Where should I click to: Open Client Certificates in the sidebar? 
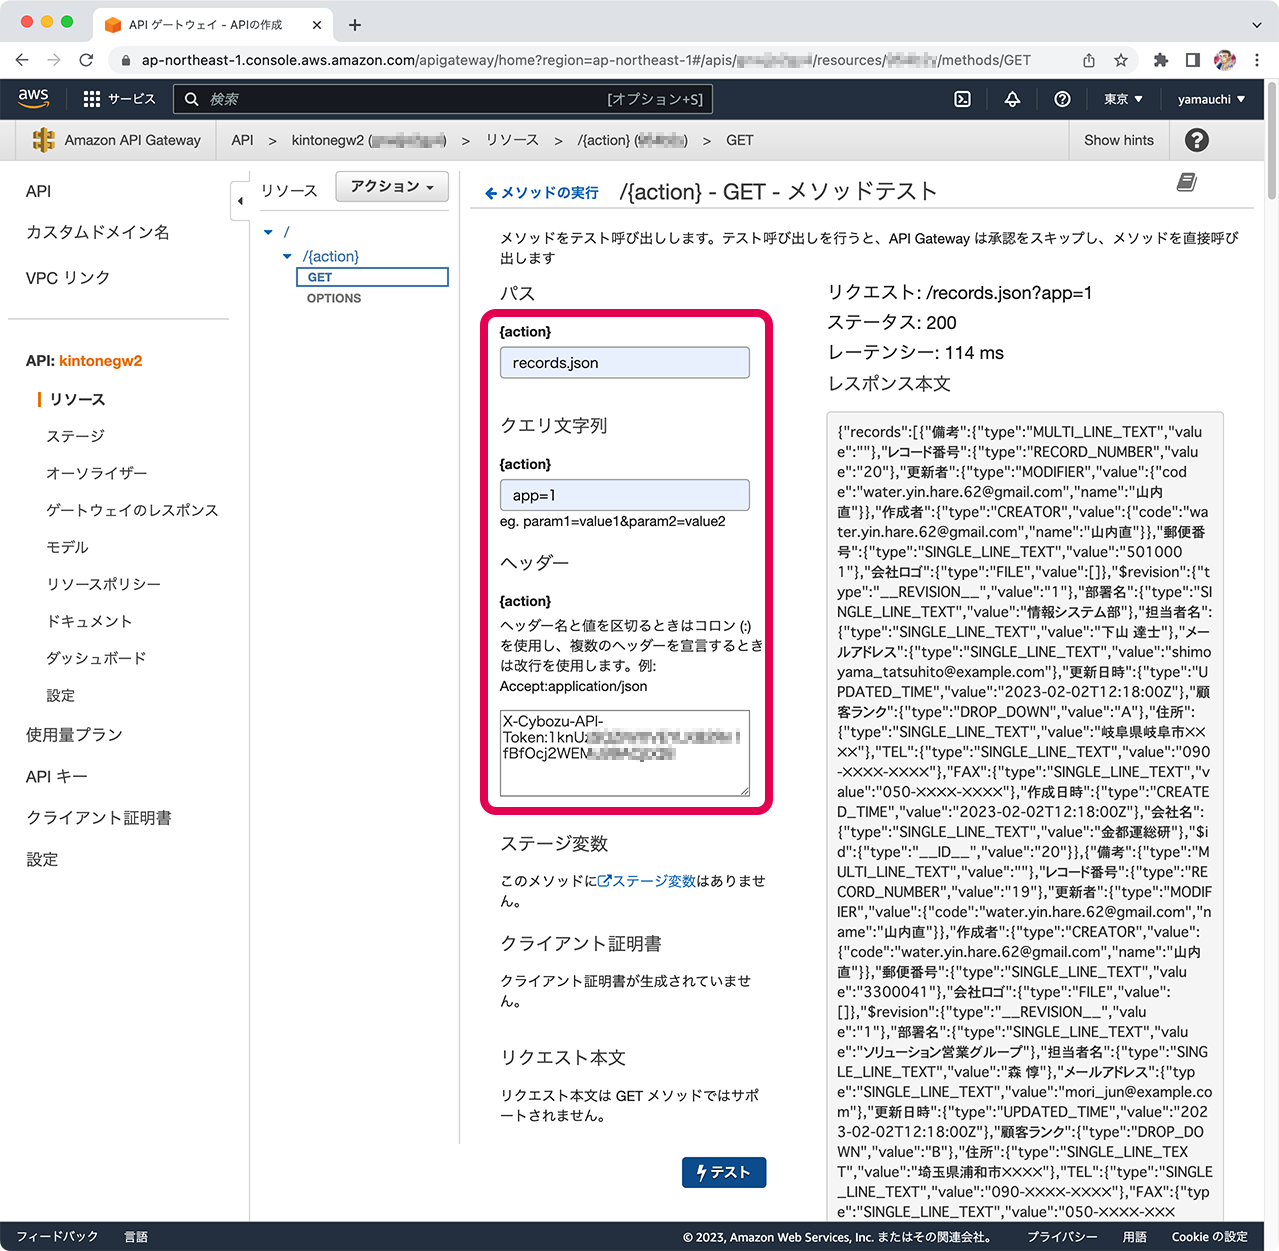[98, 818]
